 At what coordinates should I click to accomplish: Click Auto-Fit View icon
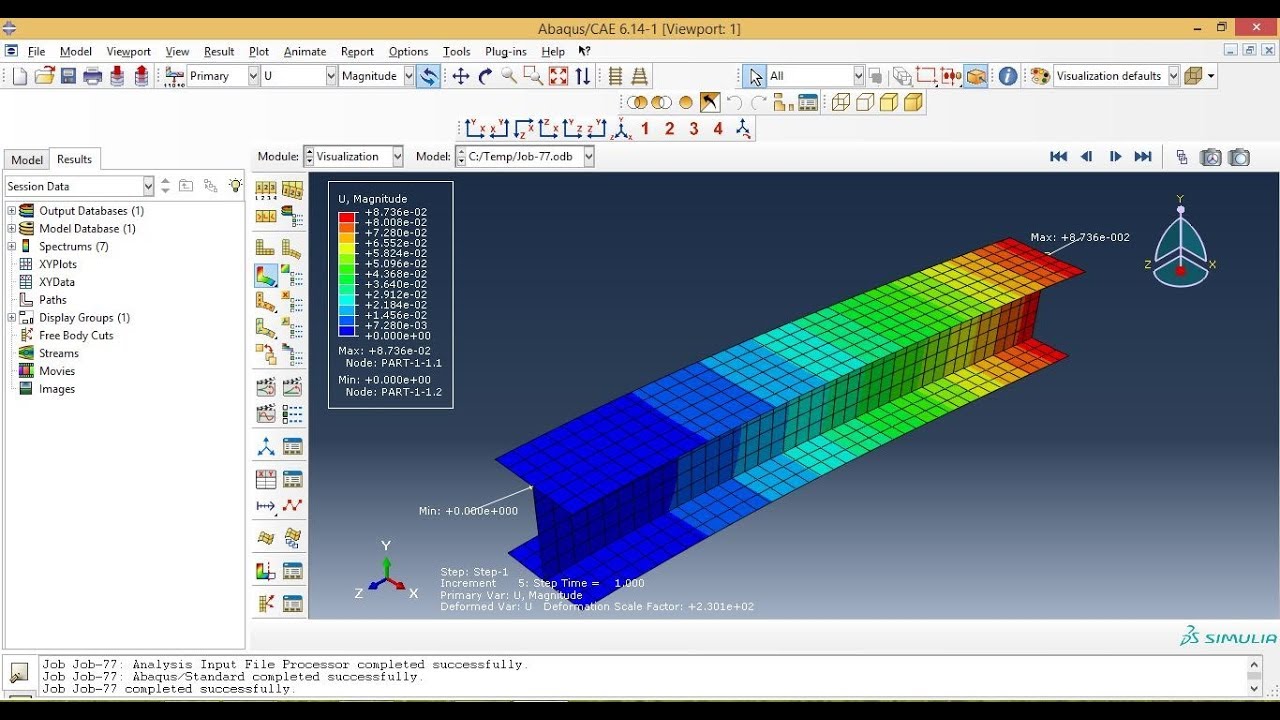[x=558, y=76]
